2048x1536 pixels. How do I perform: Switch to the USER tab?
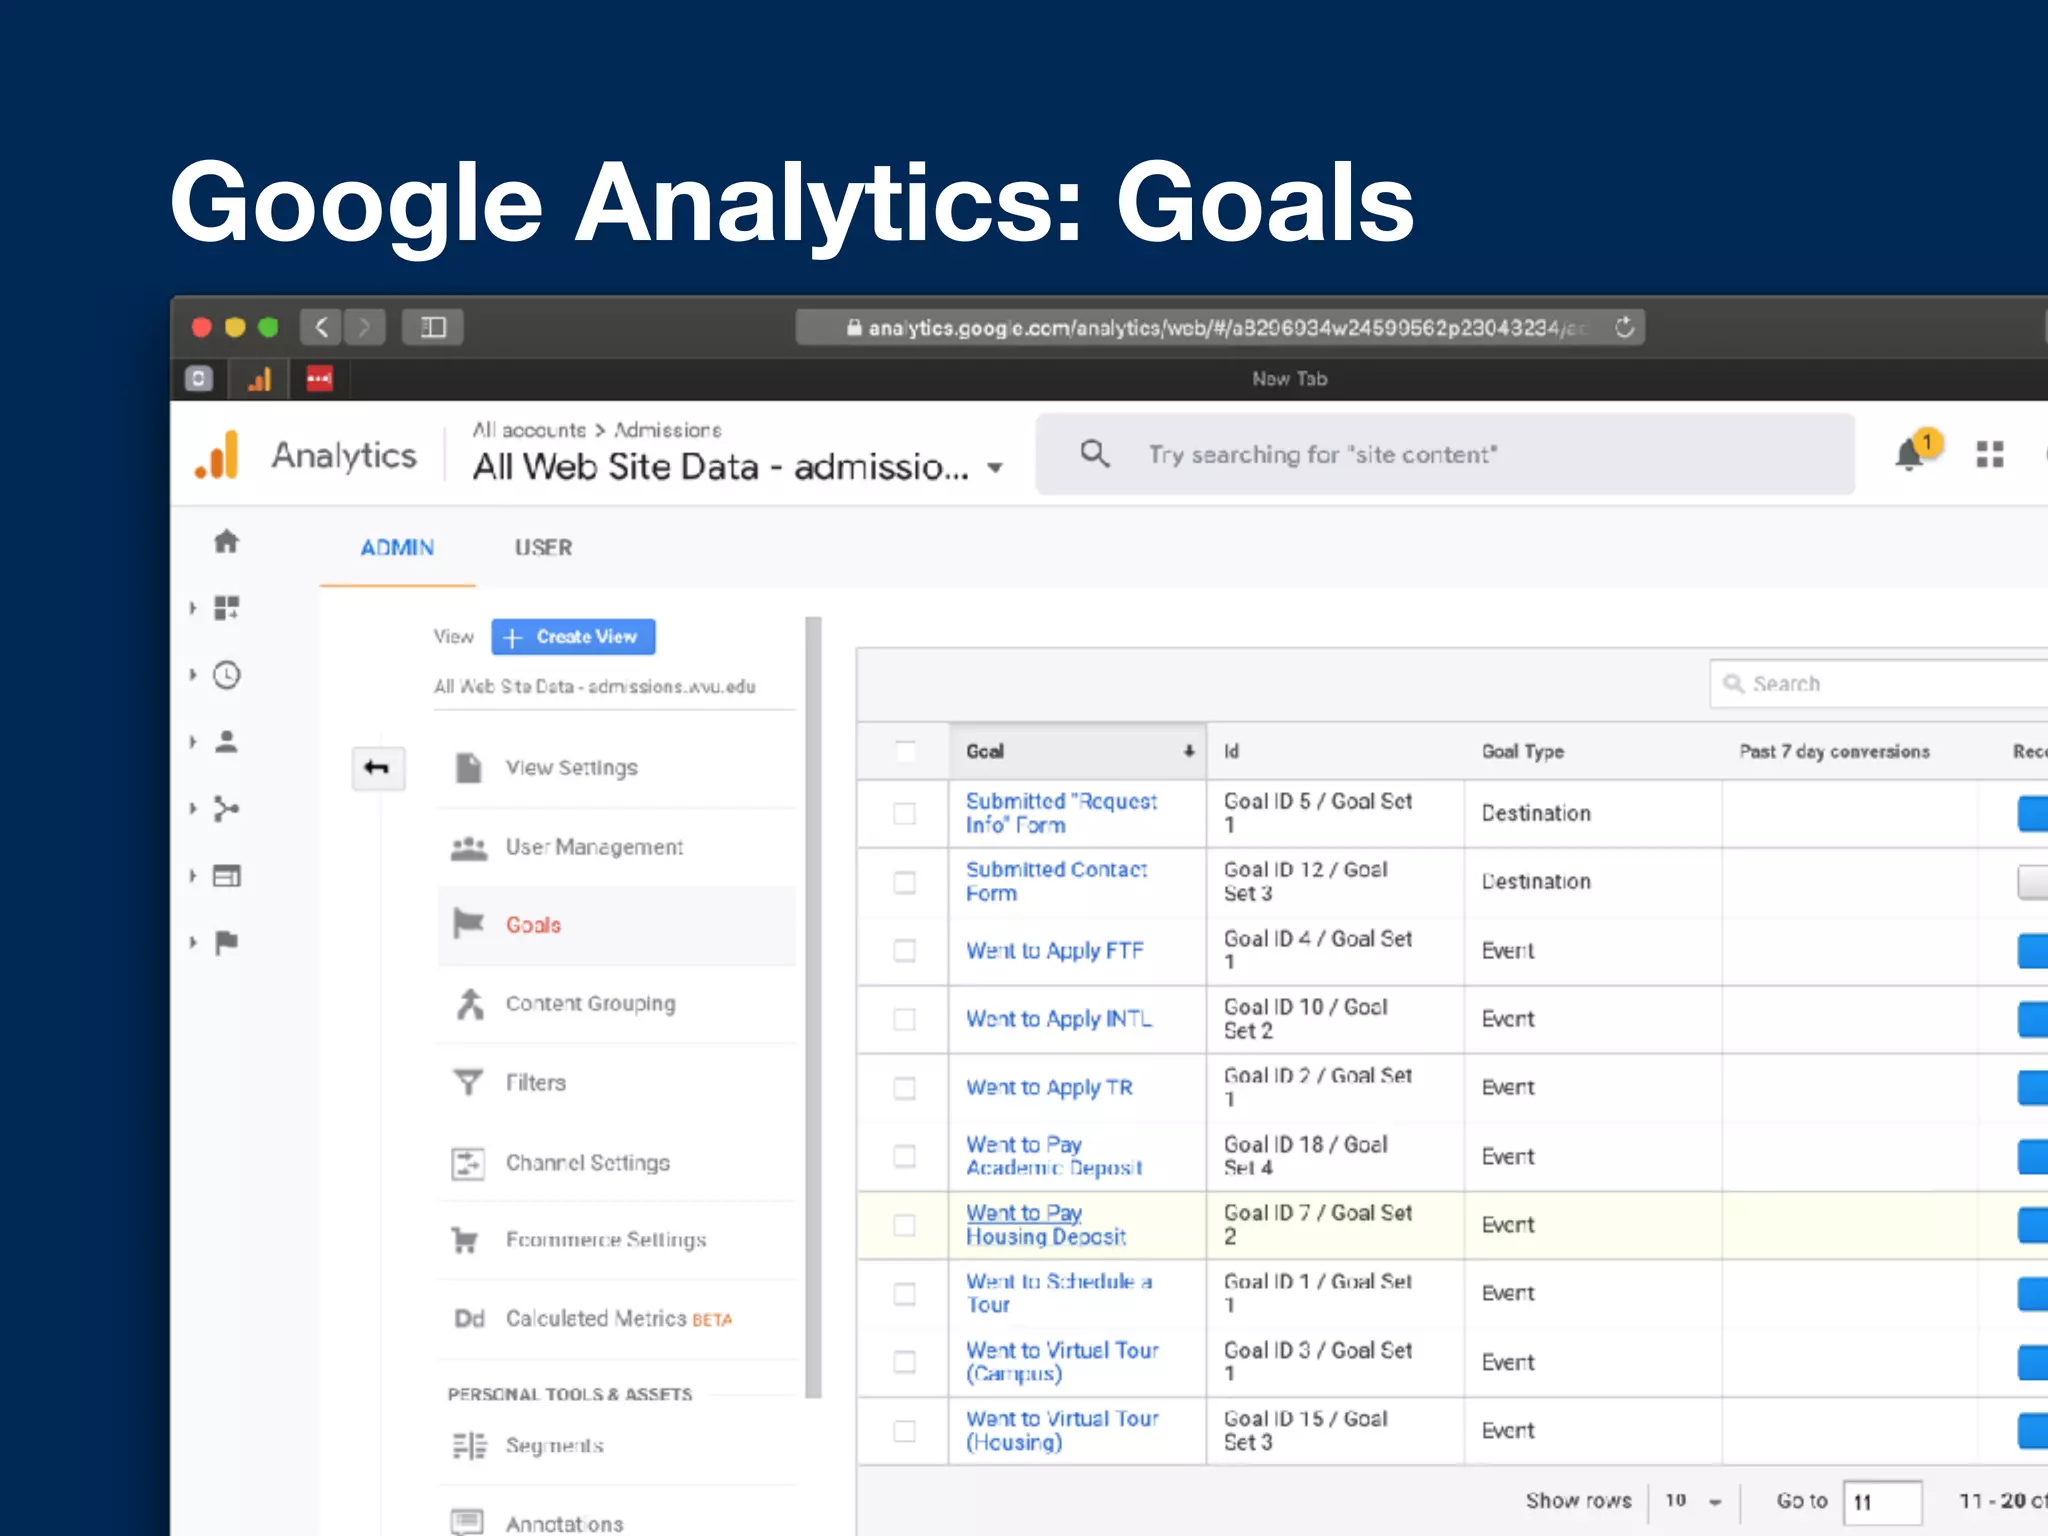543,548
